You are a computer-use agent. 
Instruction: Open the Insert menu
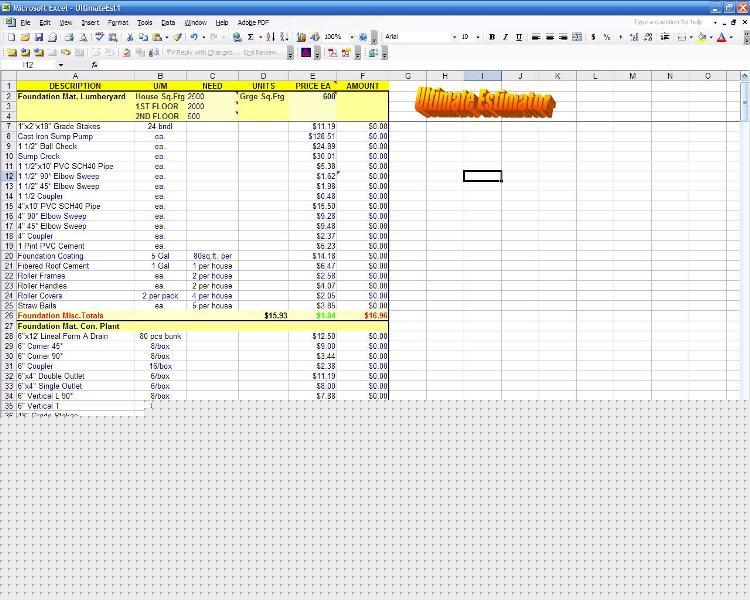pos(90,22)
